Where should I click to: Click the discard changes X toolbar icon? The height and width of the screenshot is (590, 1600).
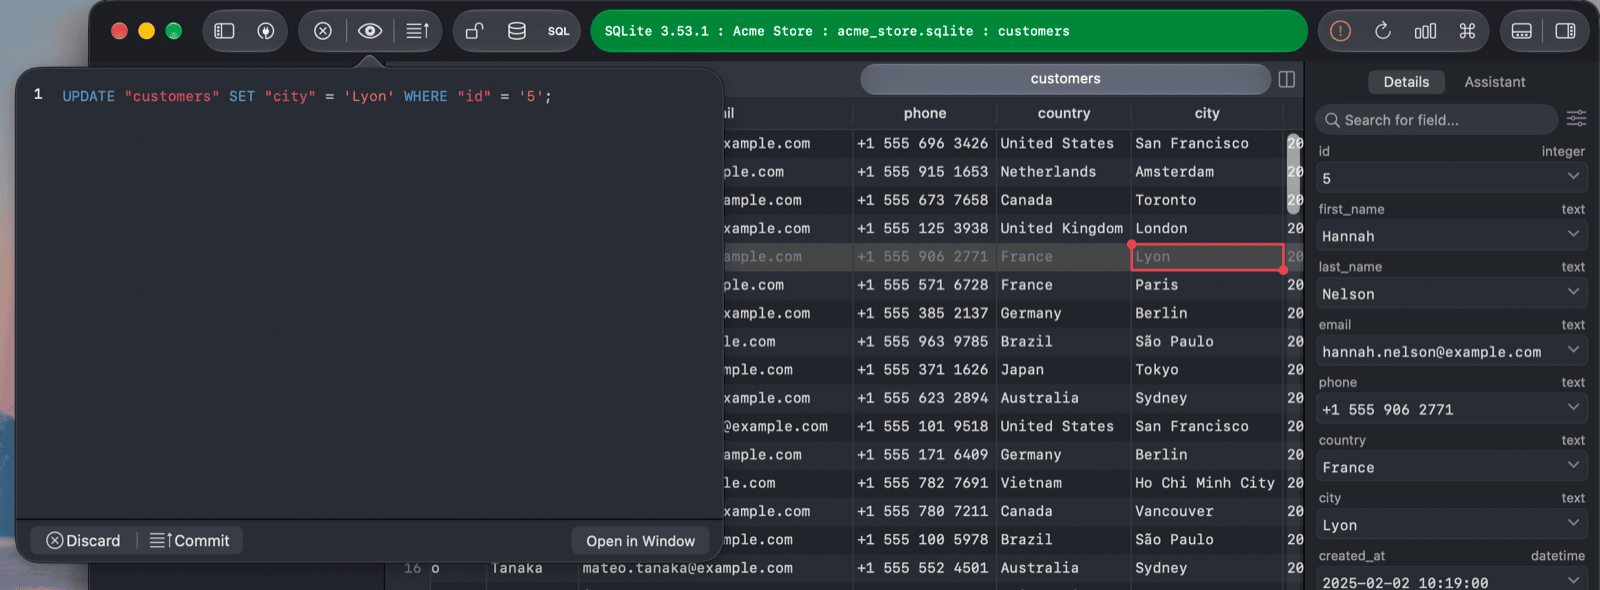coord(323,31)
